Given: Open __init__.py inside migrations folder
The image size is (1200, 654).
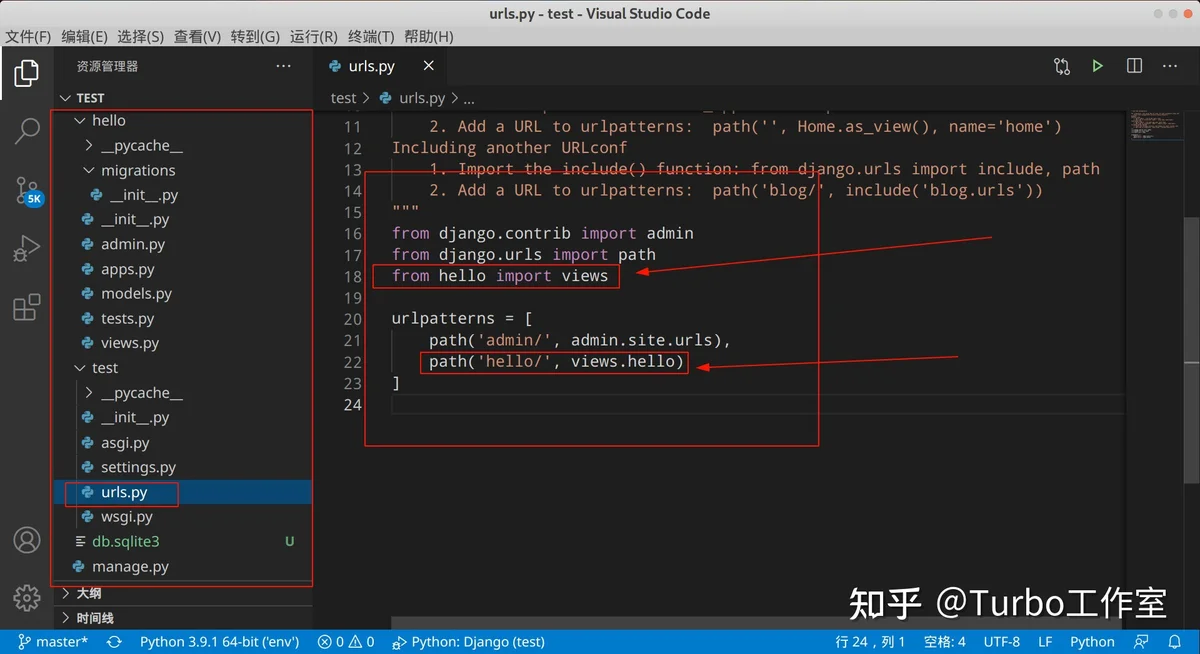Looking at the screenshot, I should tap(183, 195).
